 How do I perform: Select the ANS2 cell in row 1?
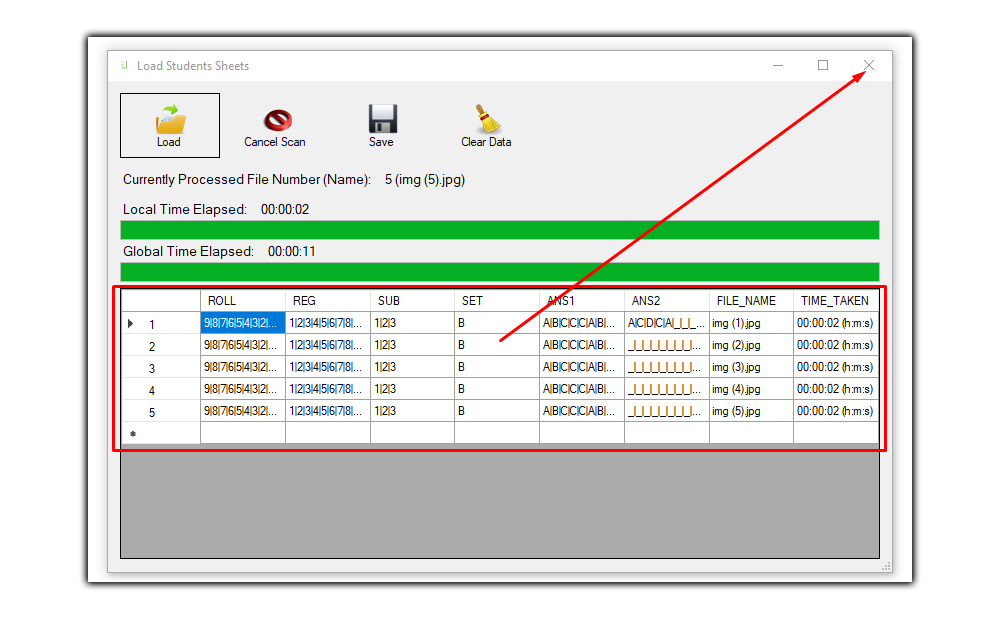pyautogui.click(x=666, y=323)
